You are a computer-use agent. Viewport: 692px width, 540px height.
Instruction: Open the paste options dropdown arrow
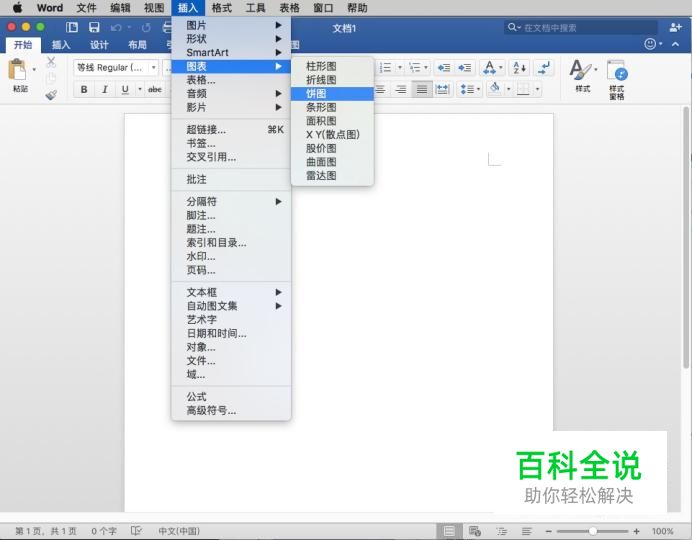coord(34,70)
